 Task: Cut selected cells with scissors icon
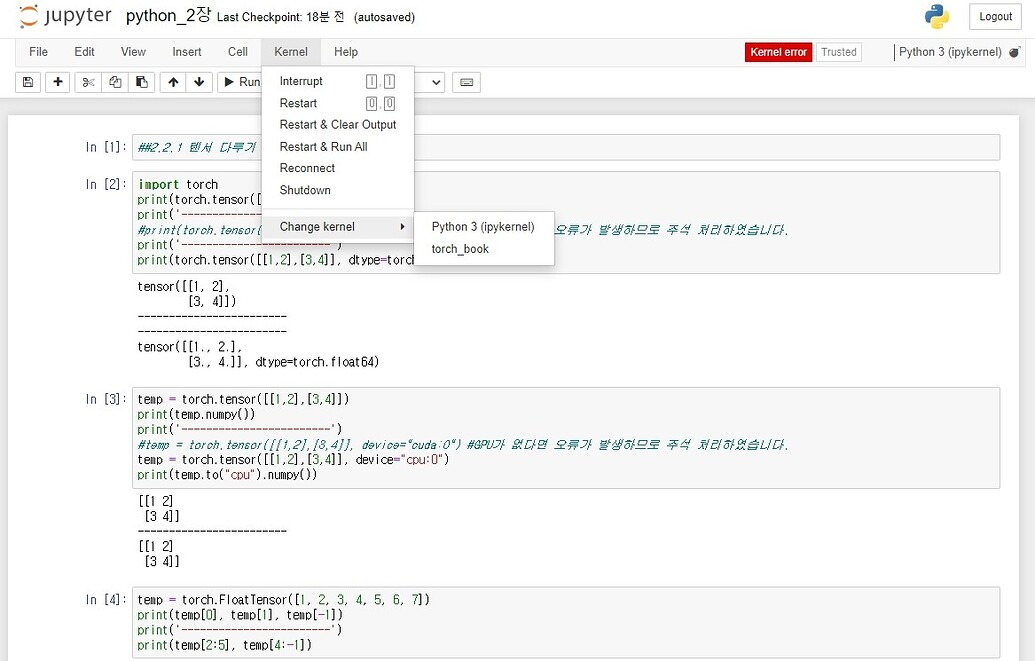(88, 82)
